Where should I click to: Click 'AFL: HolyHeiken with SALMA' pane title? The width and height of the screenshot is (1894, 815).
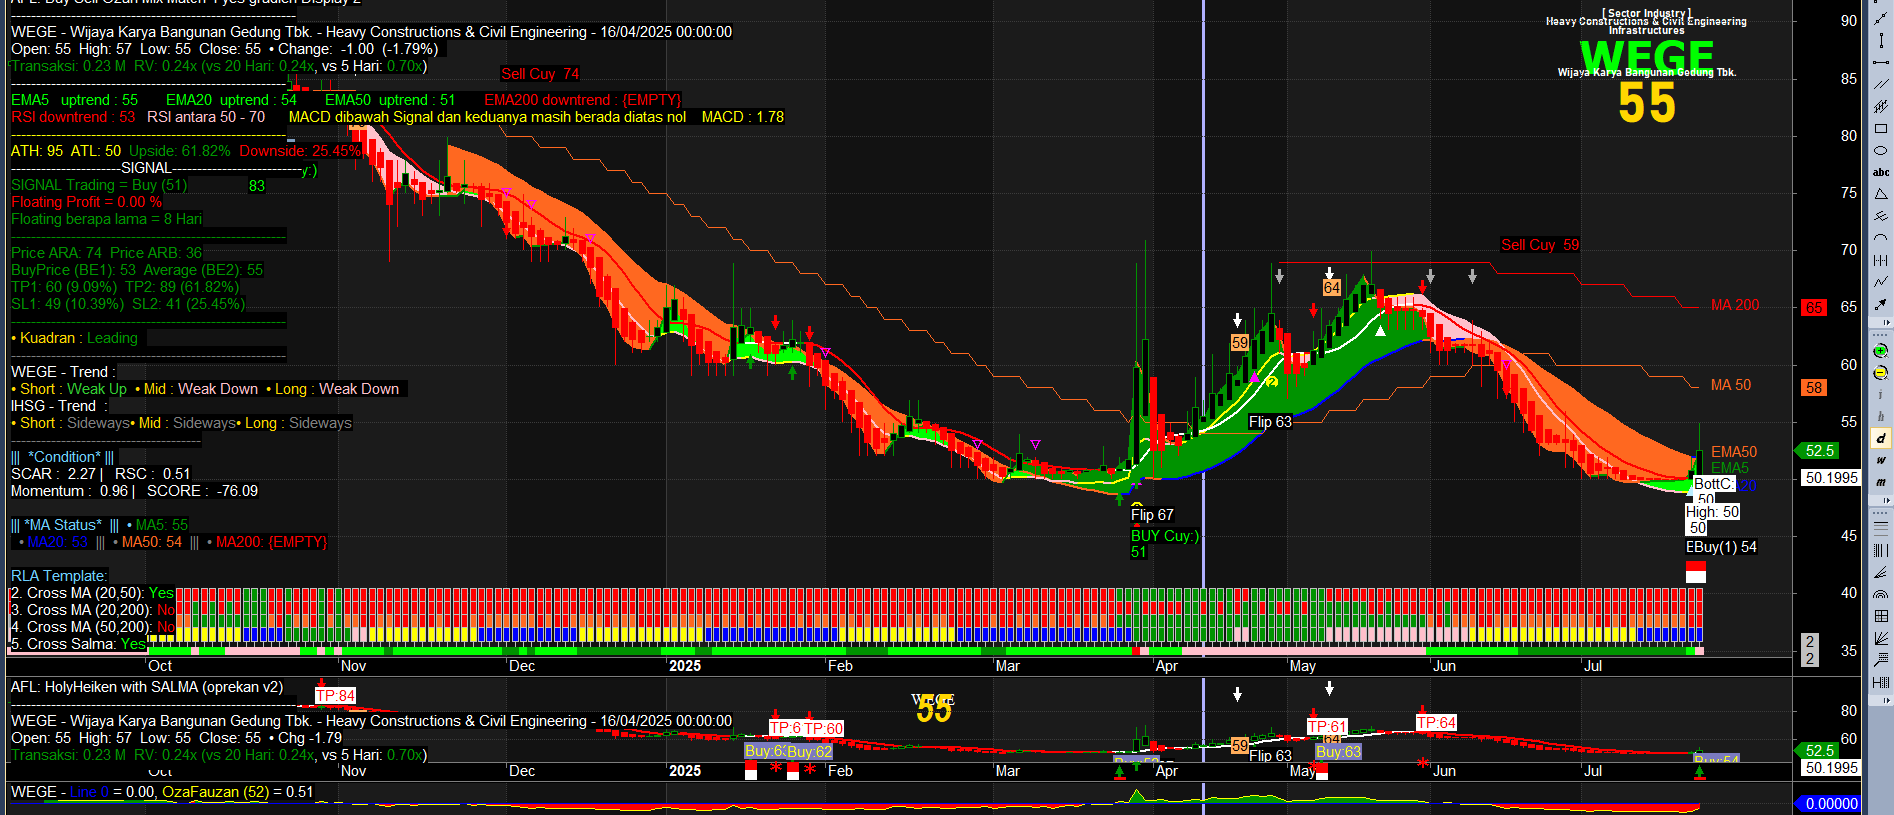(x=147, y=687)
